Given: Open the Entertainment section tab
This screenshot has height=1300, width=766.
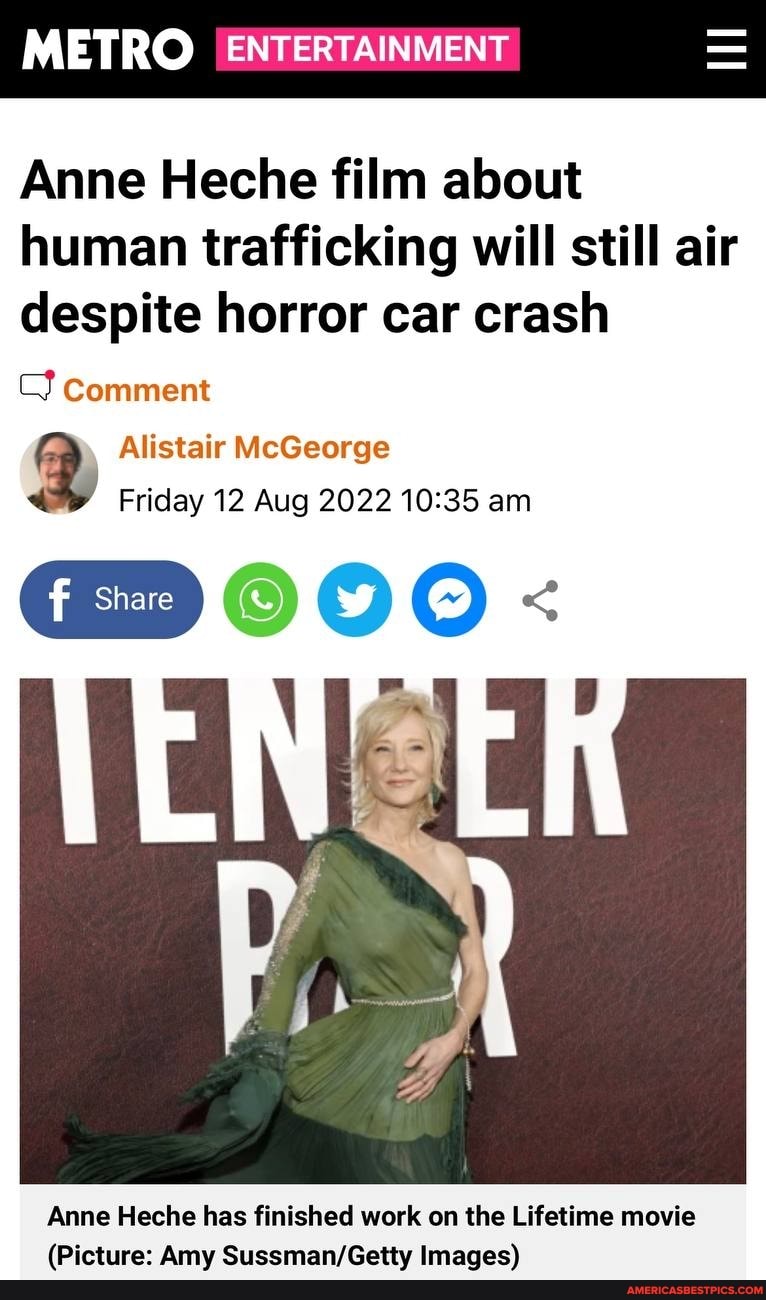Looking at the screenshot, I should point(367,48).
